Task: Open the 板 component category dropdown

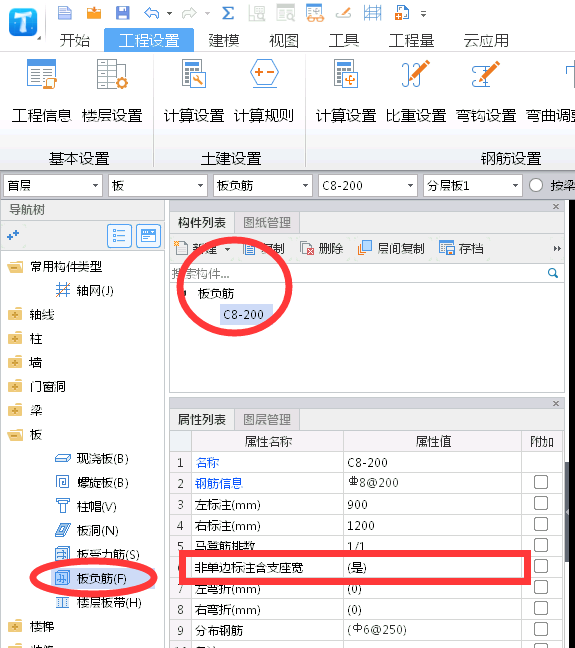Action: 158,186
